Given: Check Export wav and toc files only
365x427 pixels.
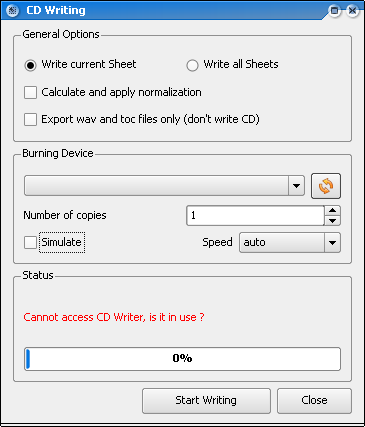Looking at the screenshot, I should [x=30, y=119].
